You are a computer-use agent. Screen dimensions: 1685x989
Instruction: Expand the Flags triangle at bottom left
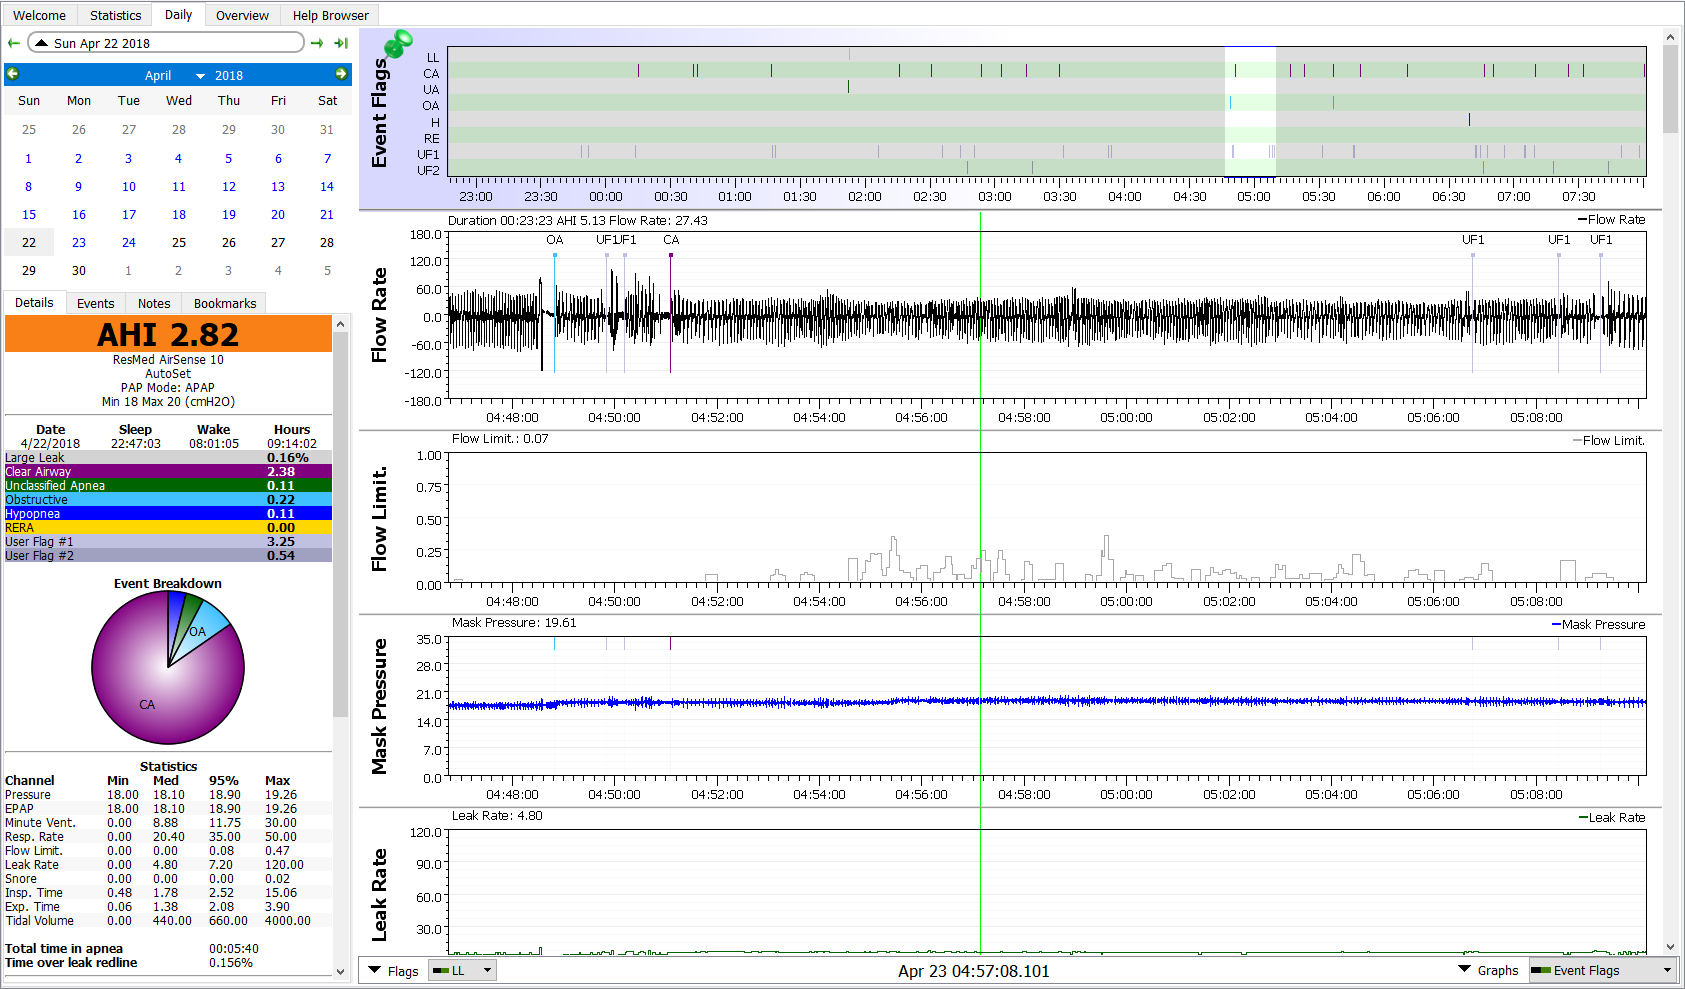[x=375, y=970]
